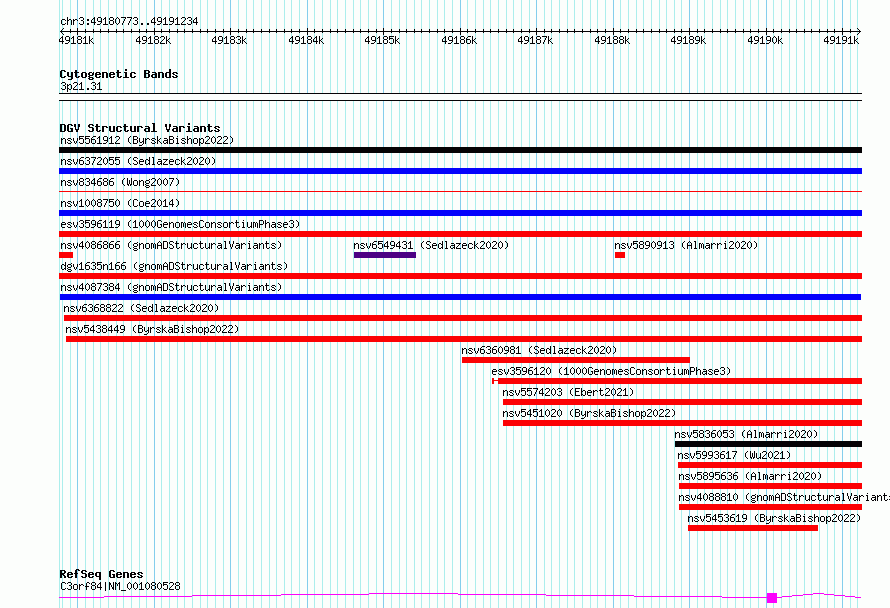Viewport: 890px width, 608px height.
Task: Click the 49188k ruler tick label
Action: coord(612,40)
